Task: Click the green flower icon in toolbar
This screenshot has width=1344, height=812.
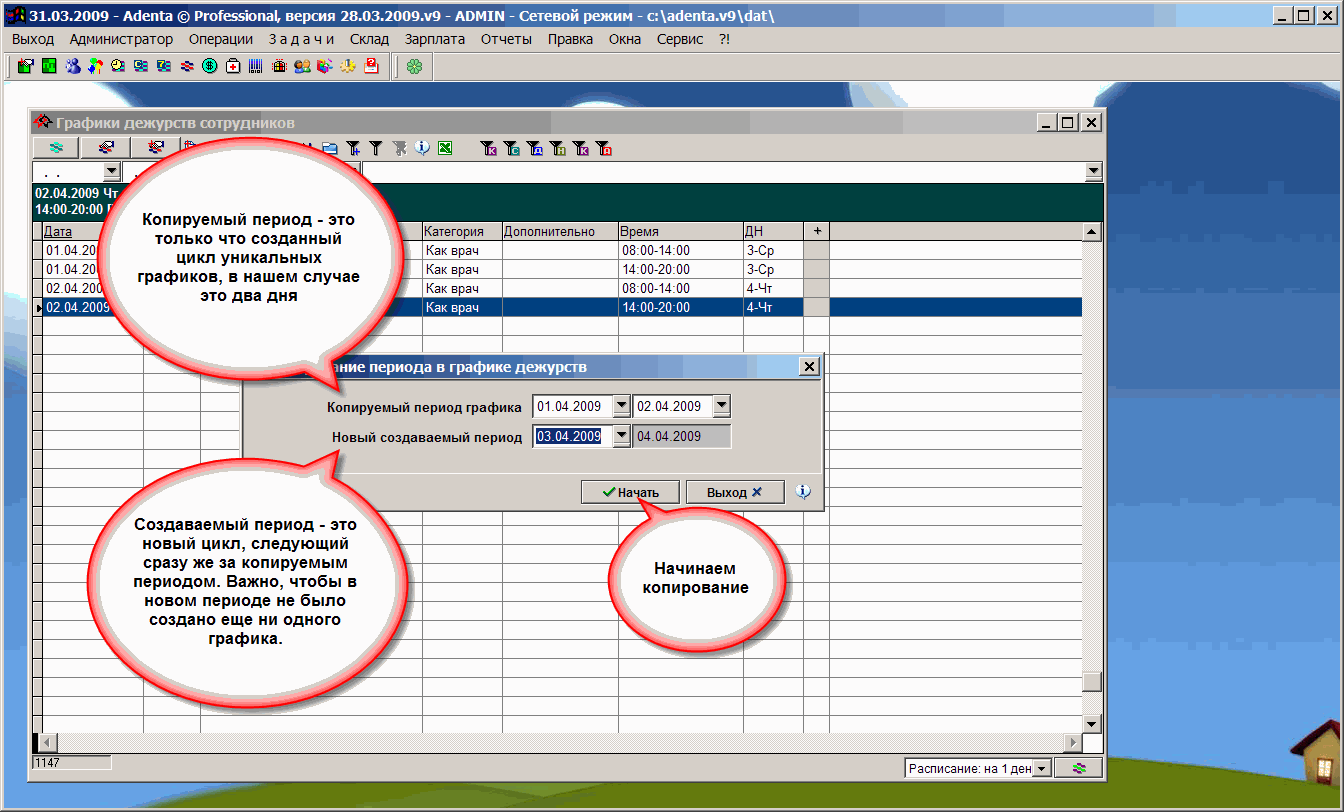Action: pos(414,67)
